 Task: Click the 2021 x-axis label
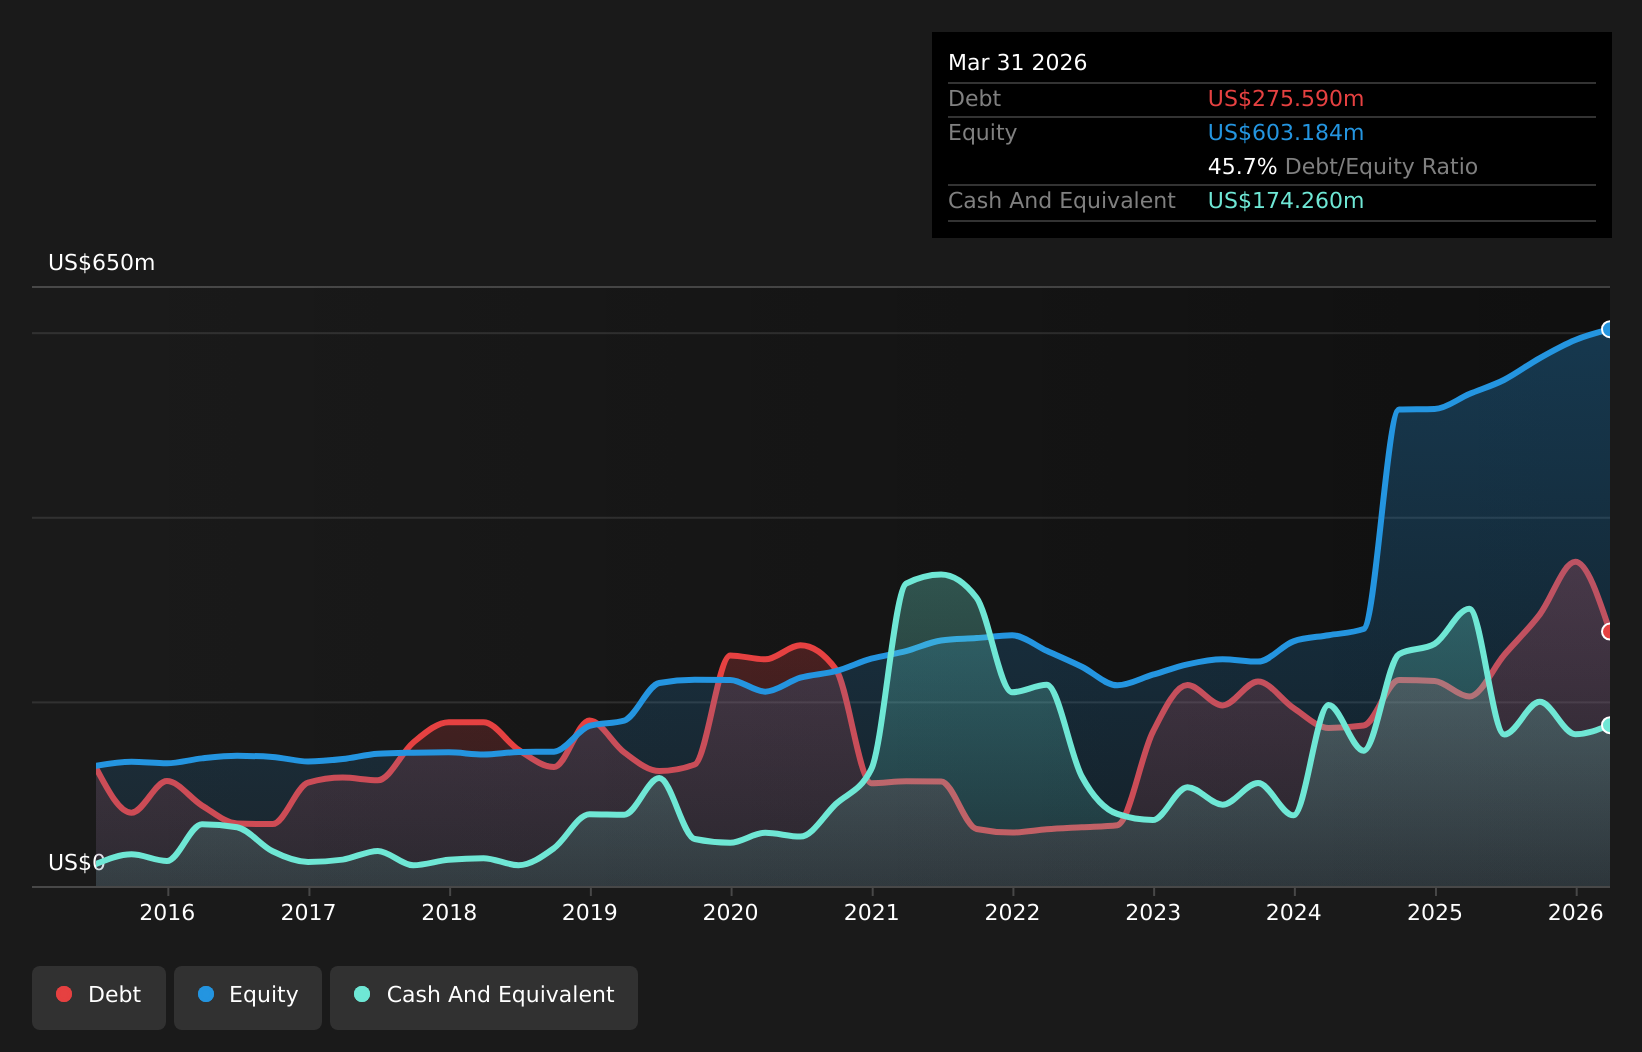coord(872,912)
